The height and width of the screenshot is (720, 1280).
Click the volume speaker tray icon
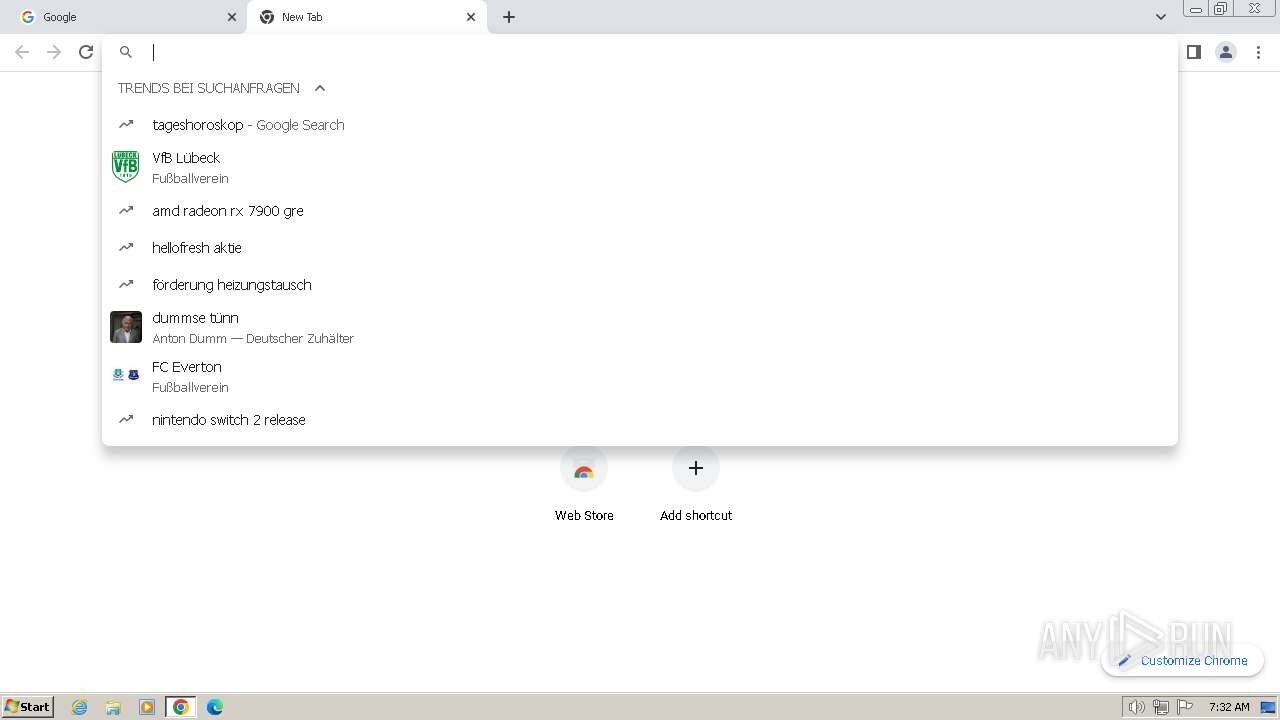[1137, 707]
